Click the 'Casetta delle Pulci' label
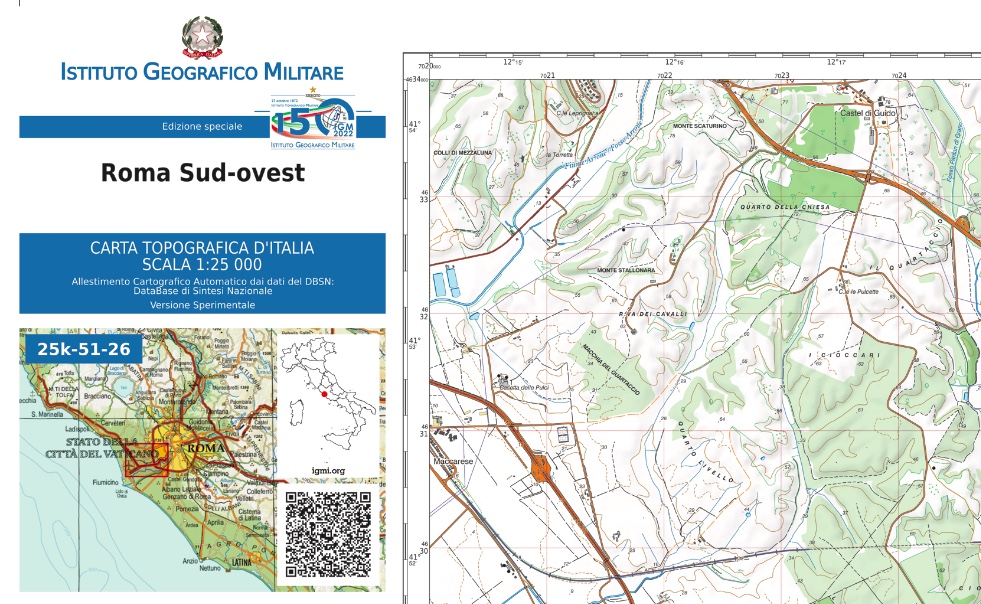Viewport: 981px width, 604px height. point(524,388)
